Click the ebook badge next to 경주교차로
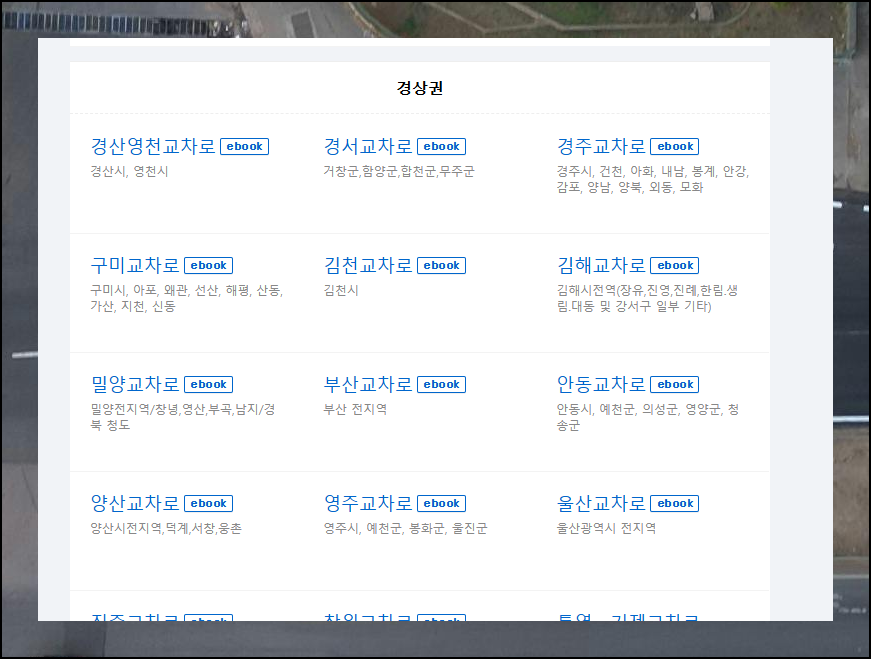The height and width of the screenshot is (659, 871). [675, 147]
